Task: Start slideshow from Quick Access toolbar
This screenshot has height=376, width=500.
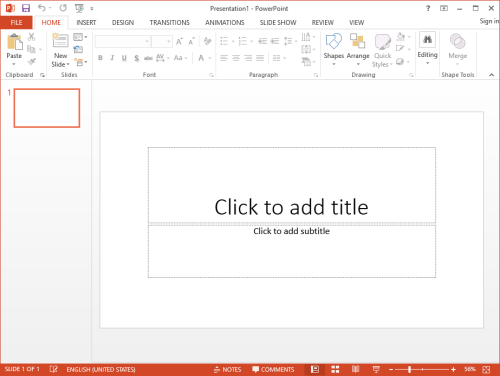Action: 79,8
